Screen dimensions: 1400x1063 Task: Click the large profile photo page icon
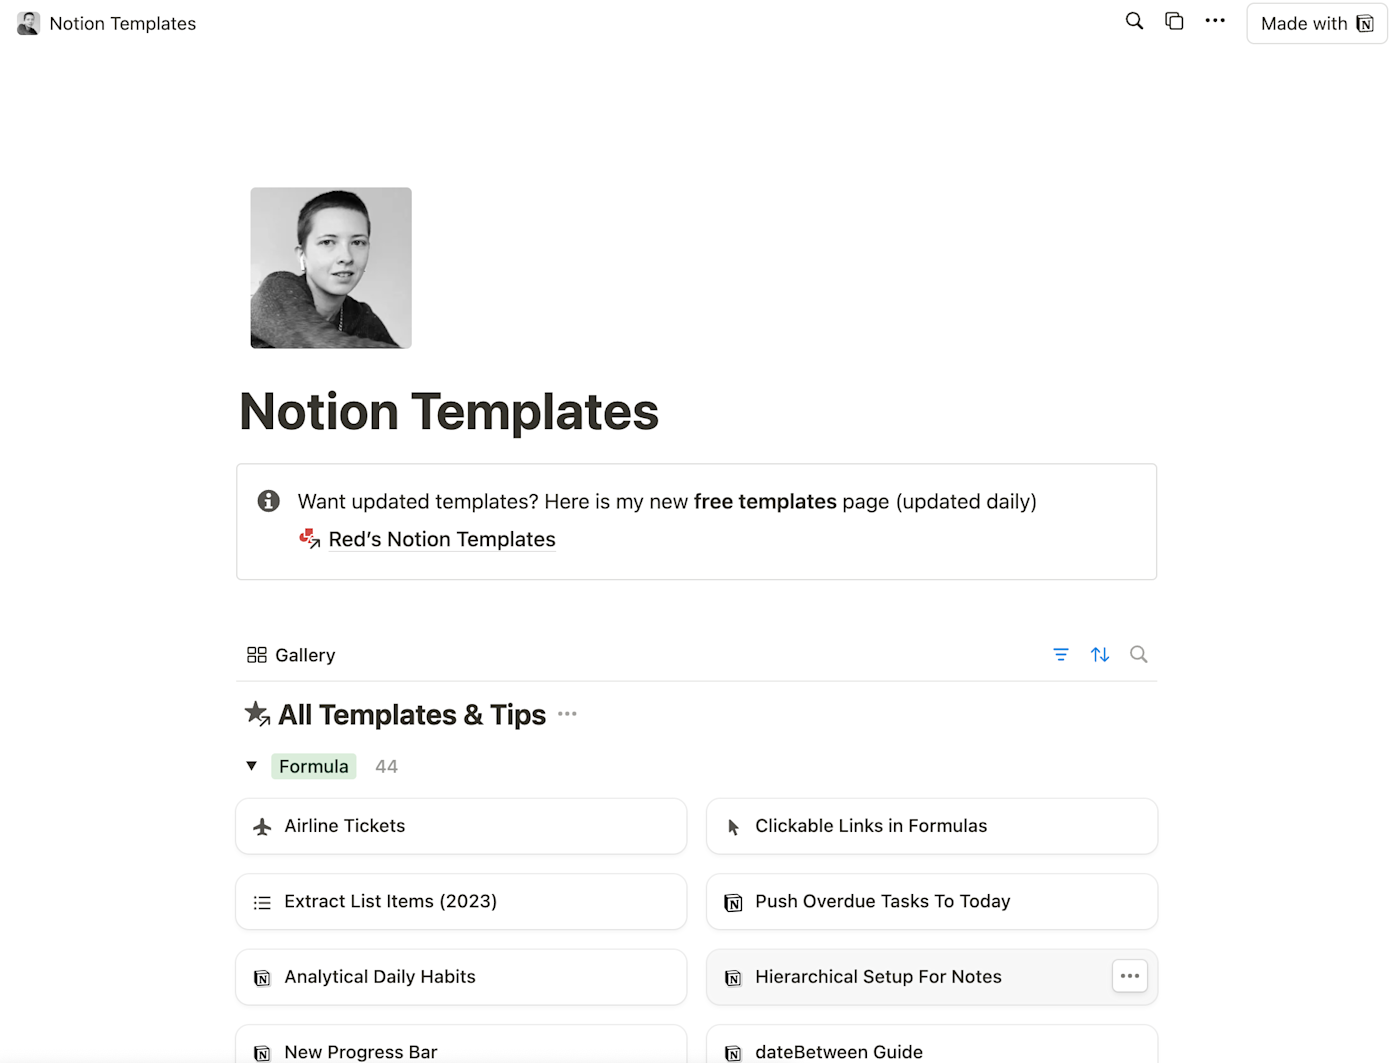point(331,268)
